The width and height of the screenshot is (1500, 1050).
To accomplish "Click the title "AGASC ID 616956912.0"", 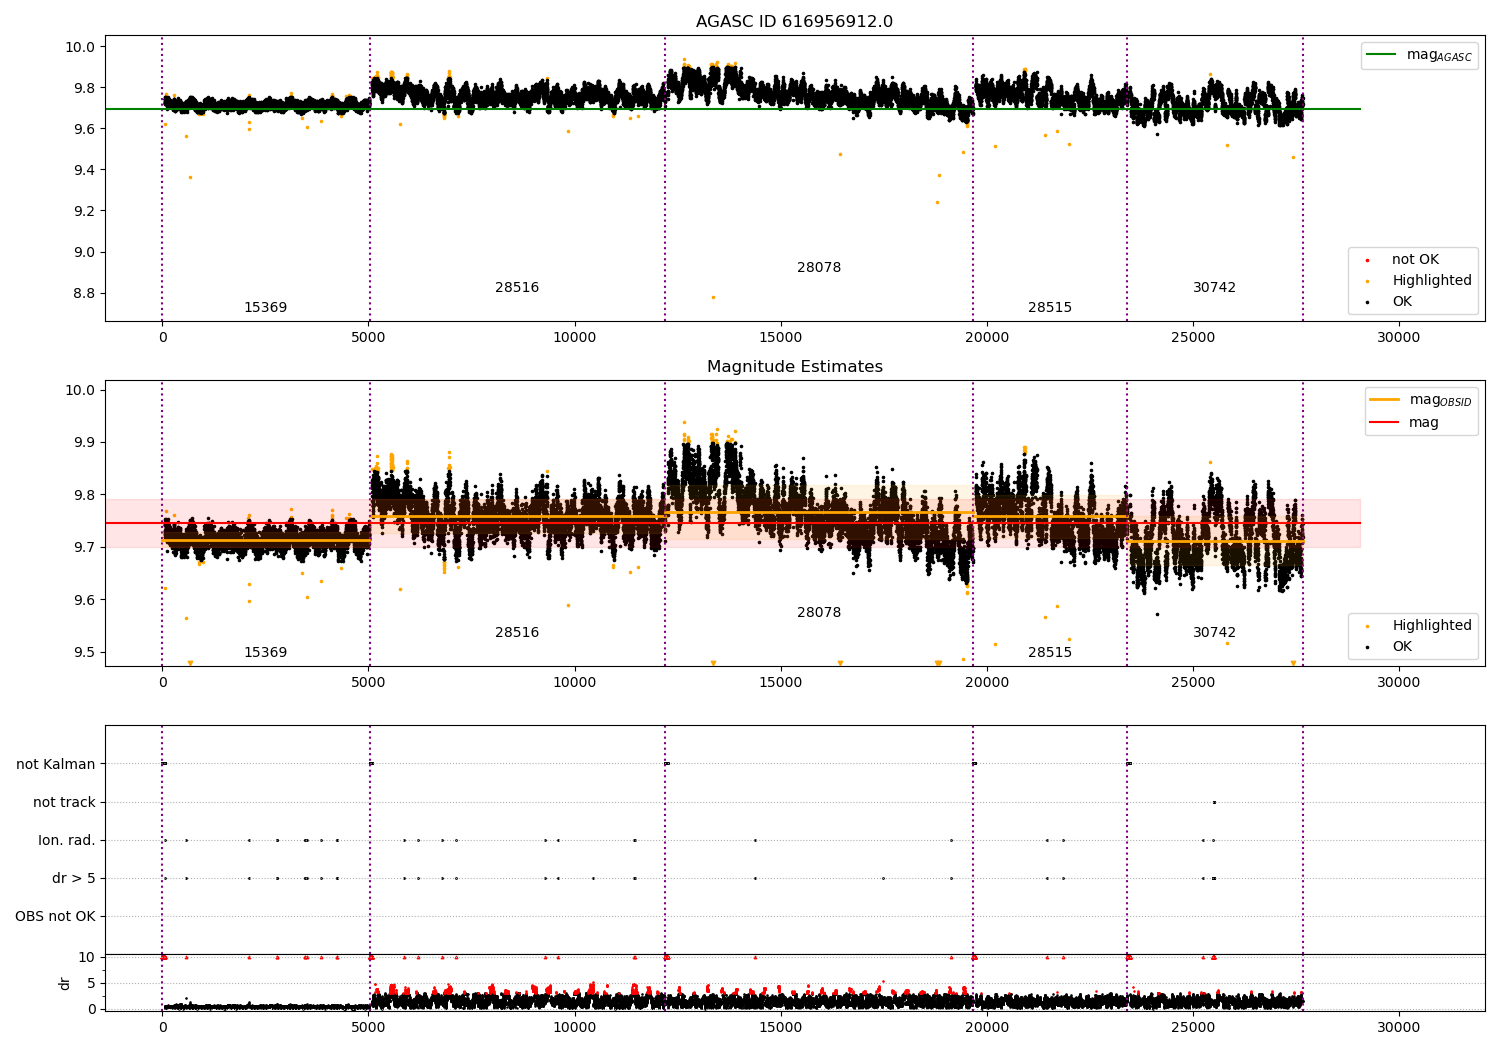I will click(794, 22).
